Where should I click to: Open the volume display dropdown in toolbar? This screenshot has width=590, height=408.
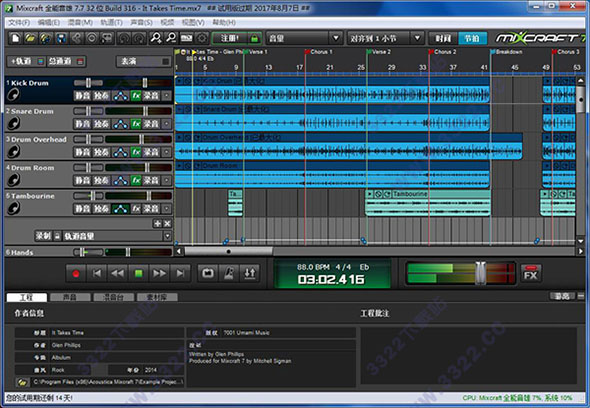pos(336,38)
